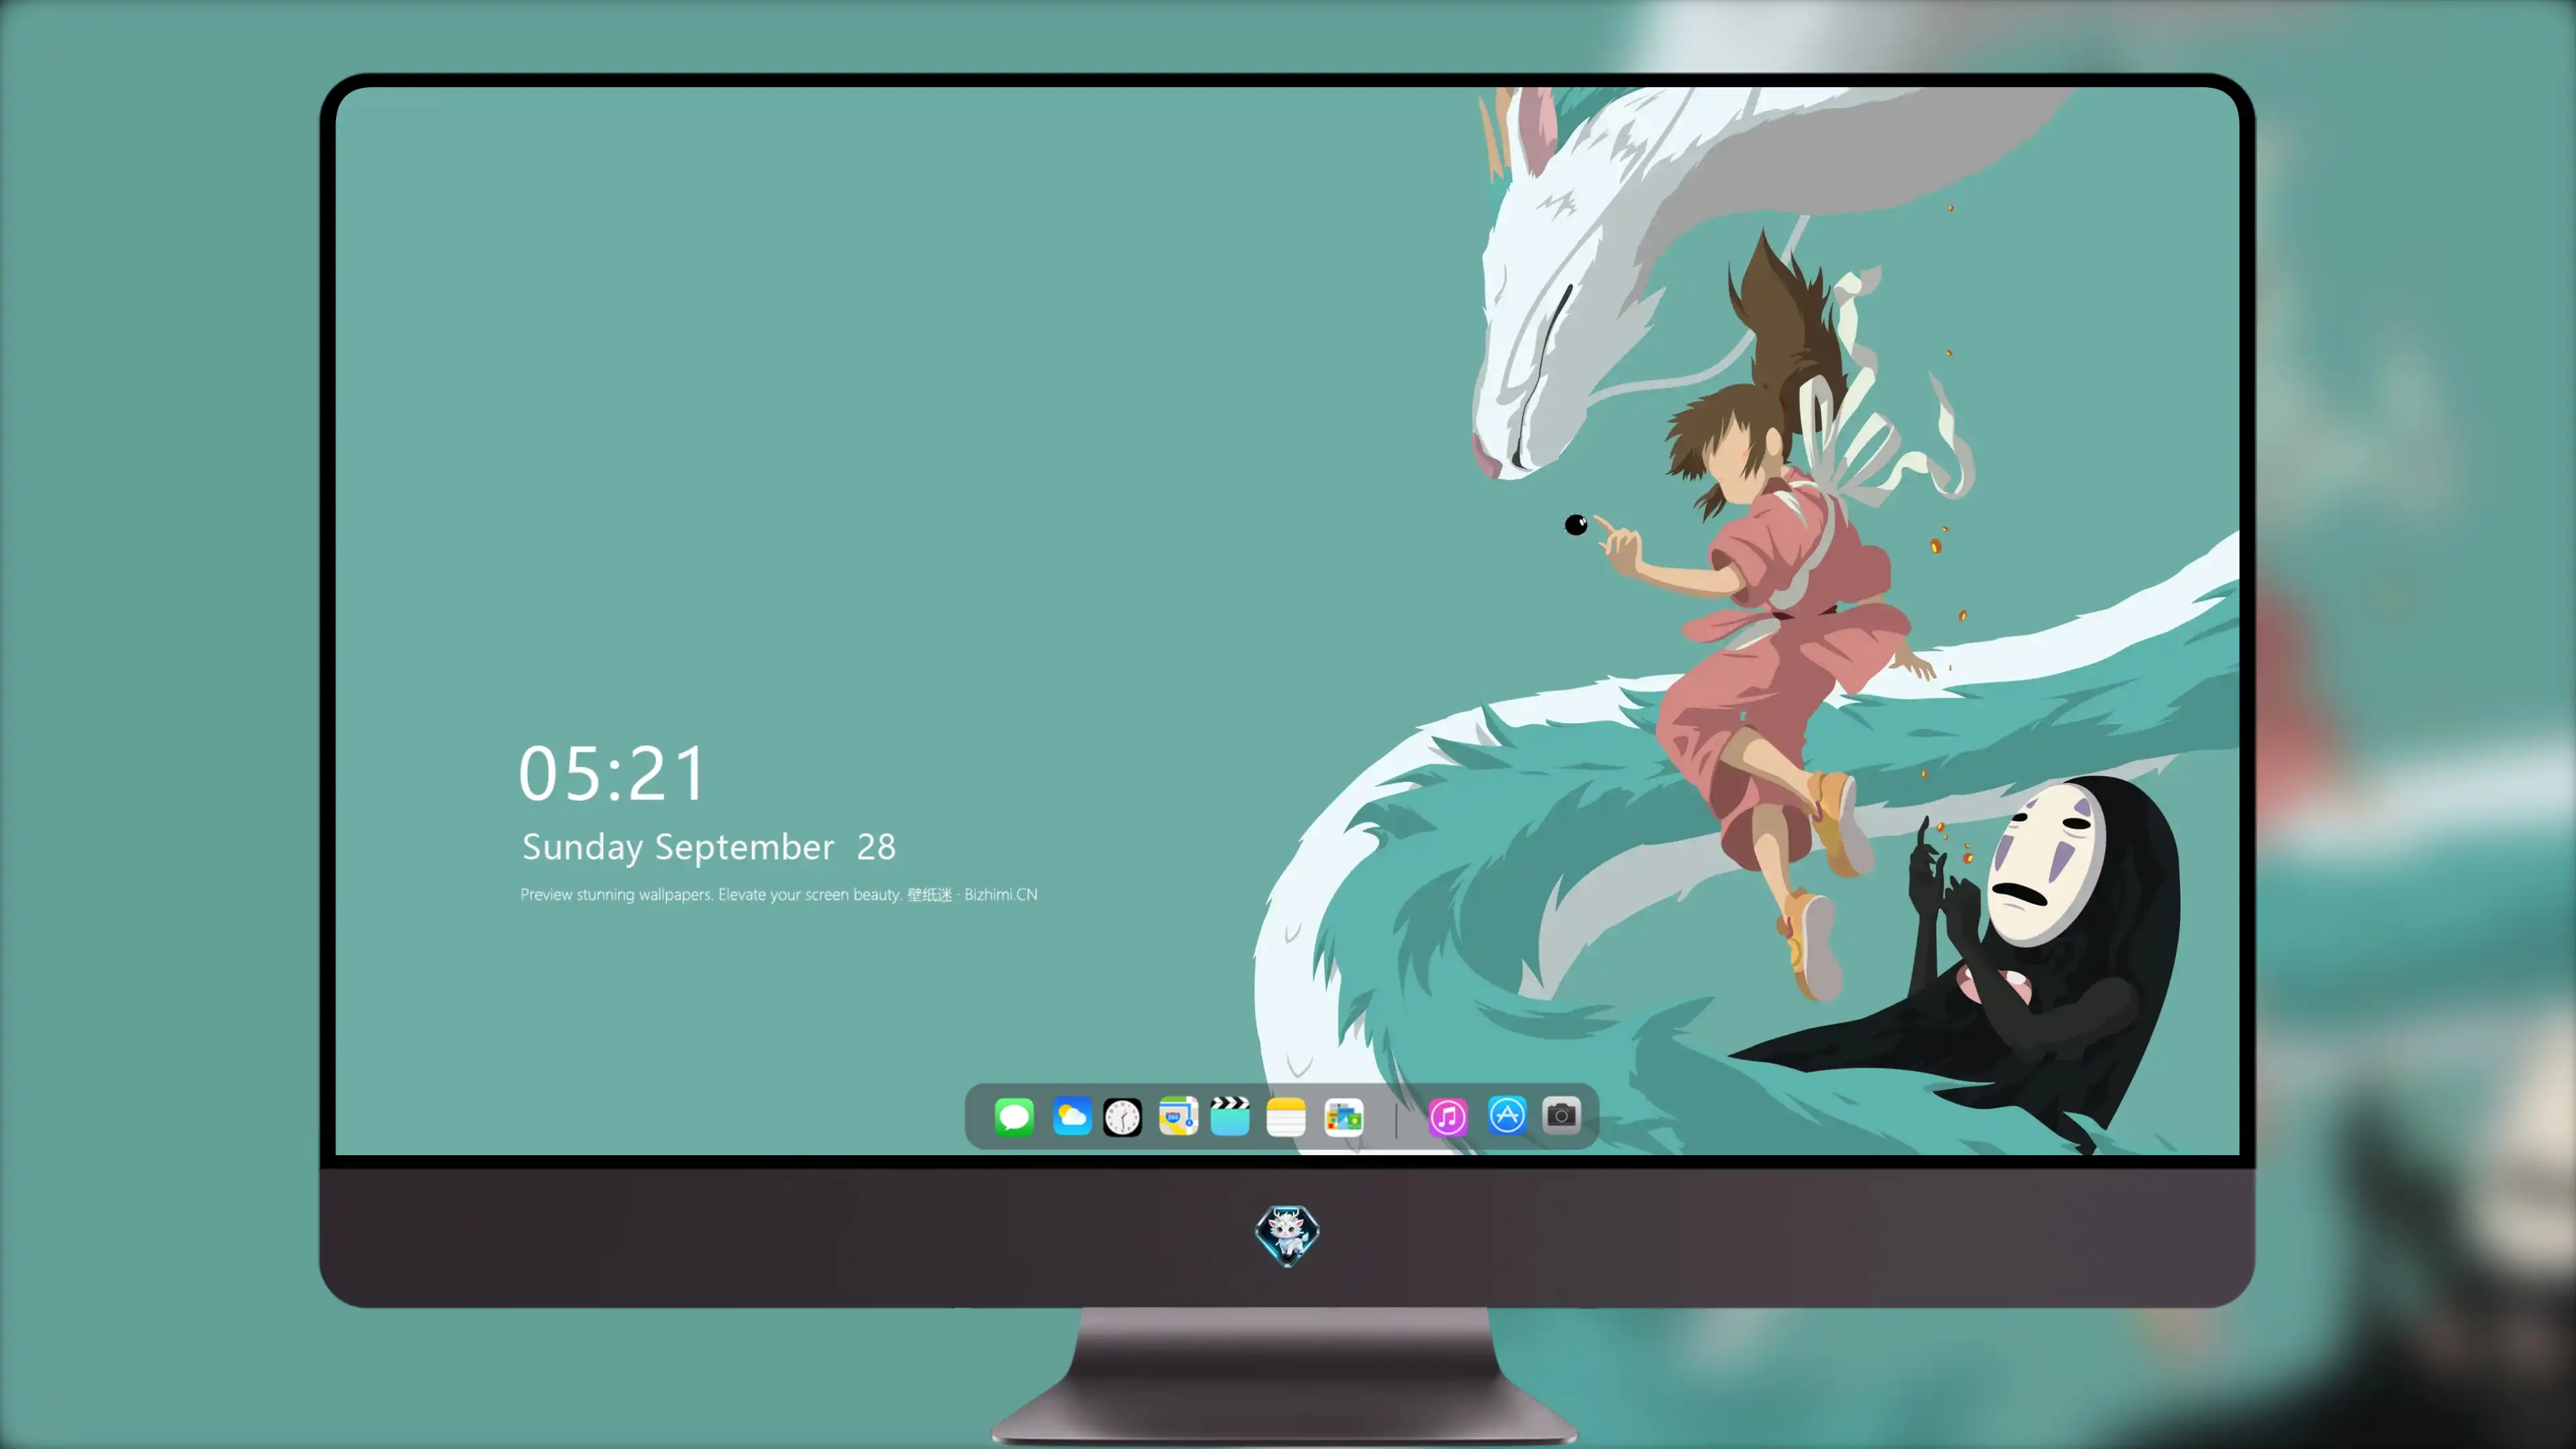Screen dimensions: 2576x1449
Task: Open the Clock app in the dock
Action: pyautogui.click(x=1122, y=1117)
